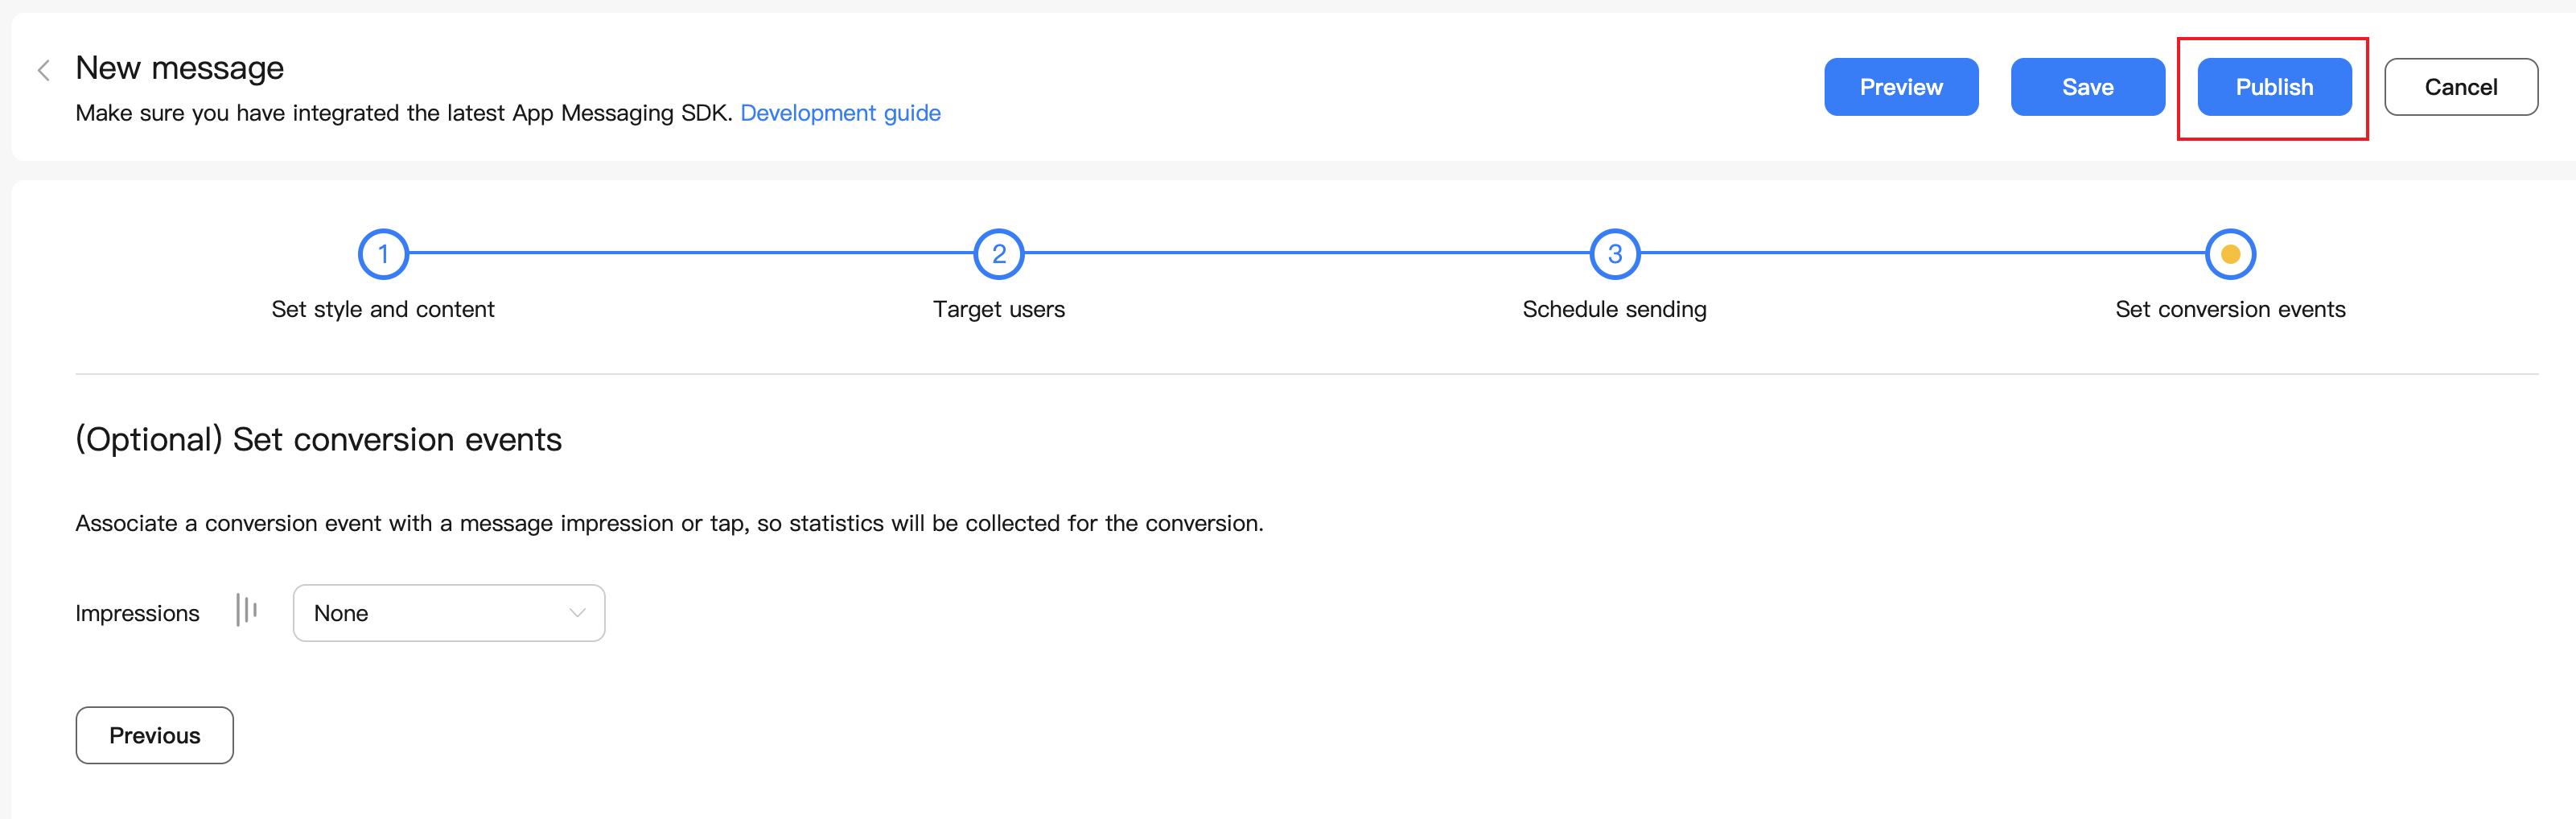Go back with the Previous button
Image resolution: width=2576 pixels, height=819 pixels.
(x=155, y=735)
